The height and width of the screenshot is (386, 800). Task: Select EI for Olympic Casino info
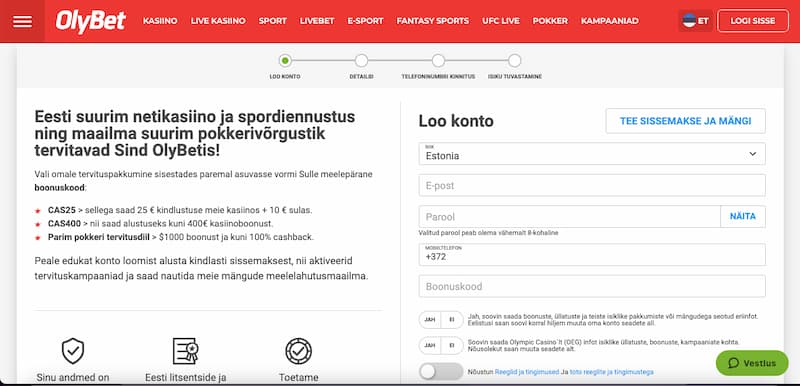(452, 345)
